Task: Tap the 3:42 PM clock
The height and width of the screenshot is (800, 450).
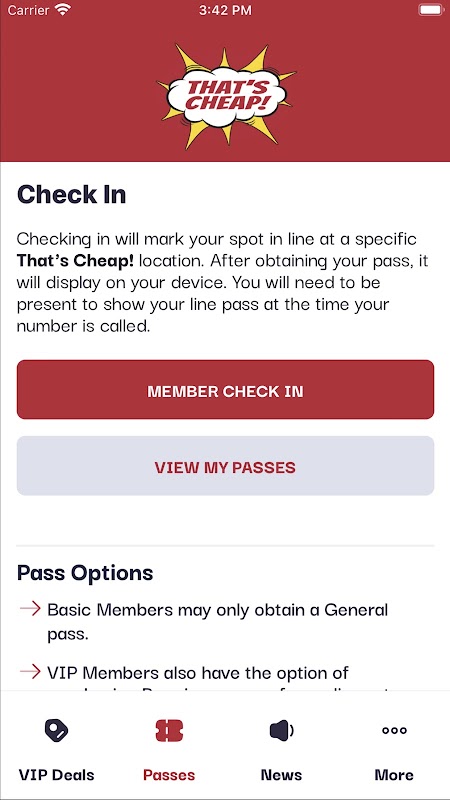Action: [225, 10]
